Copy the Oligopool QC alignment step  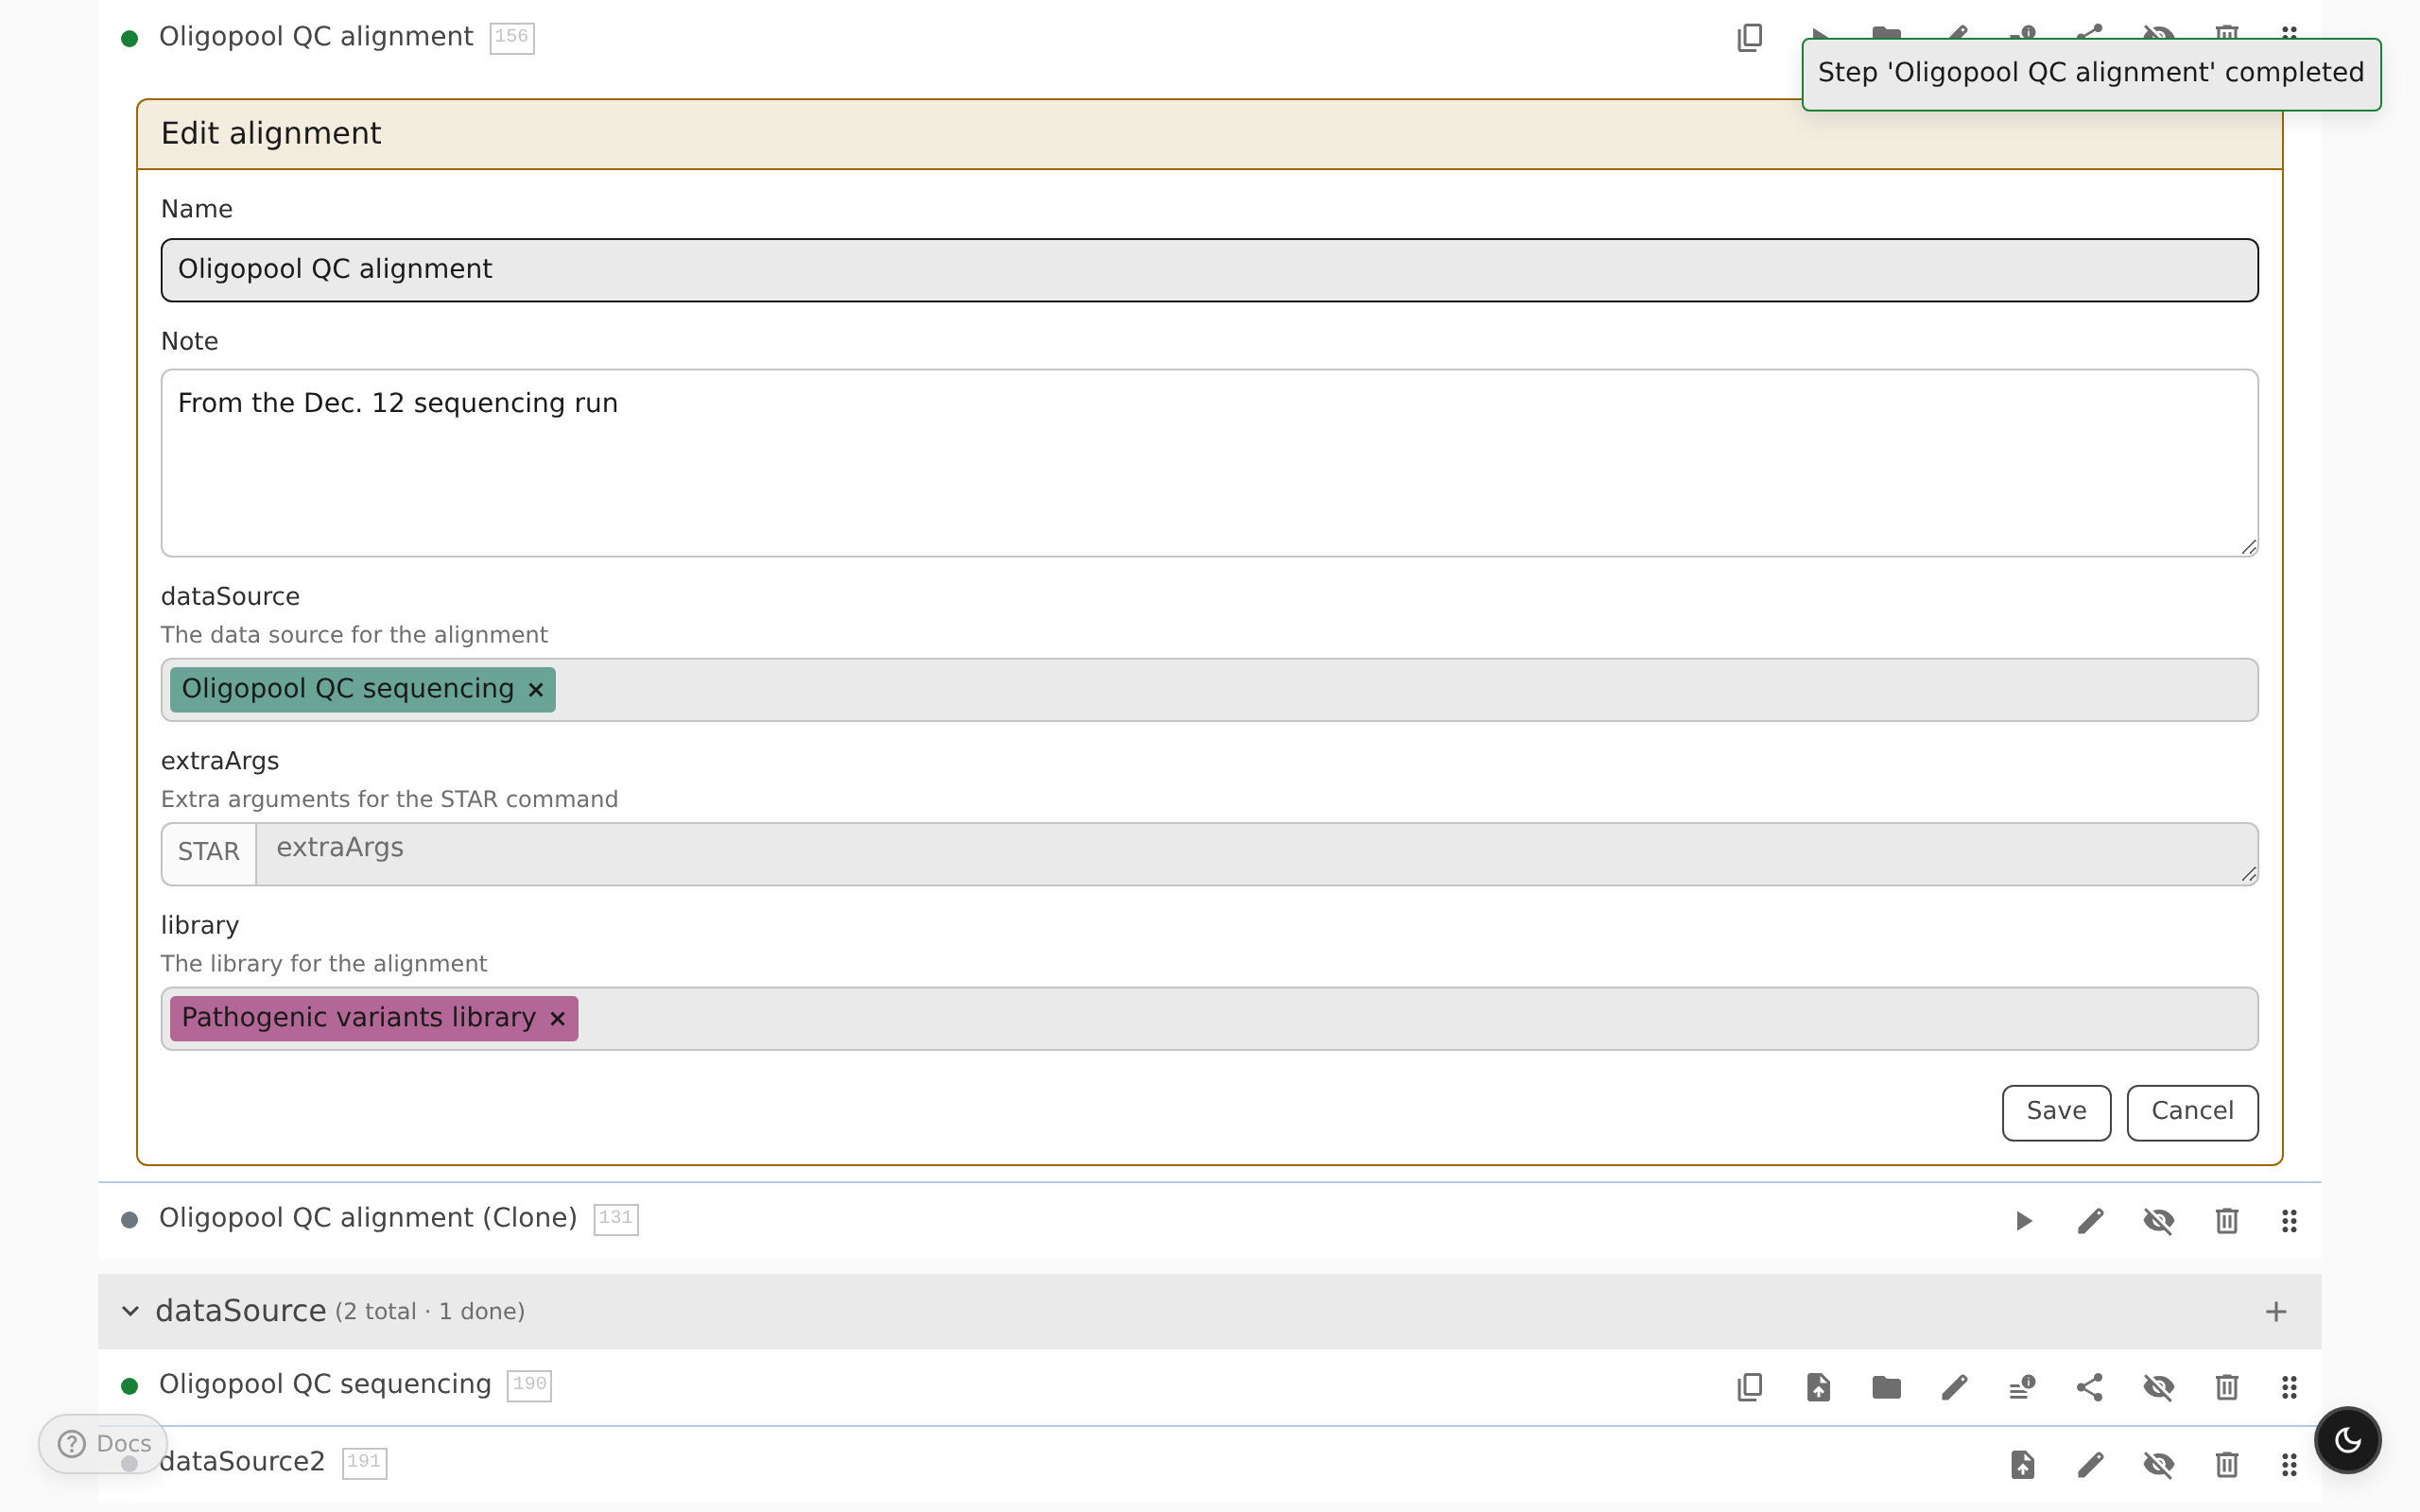1750,37
